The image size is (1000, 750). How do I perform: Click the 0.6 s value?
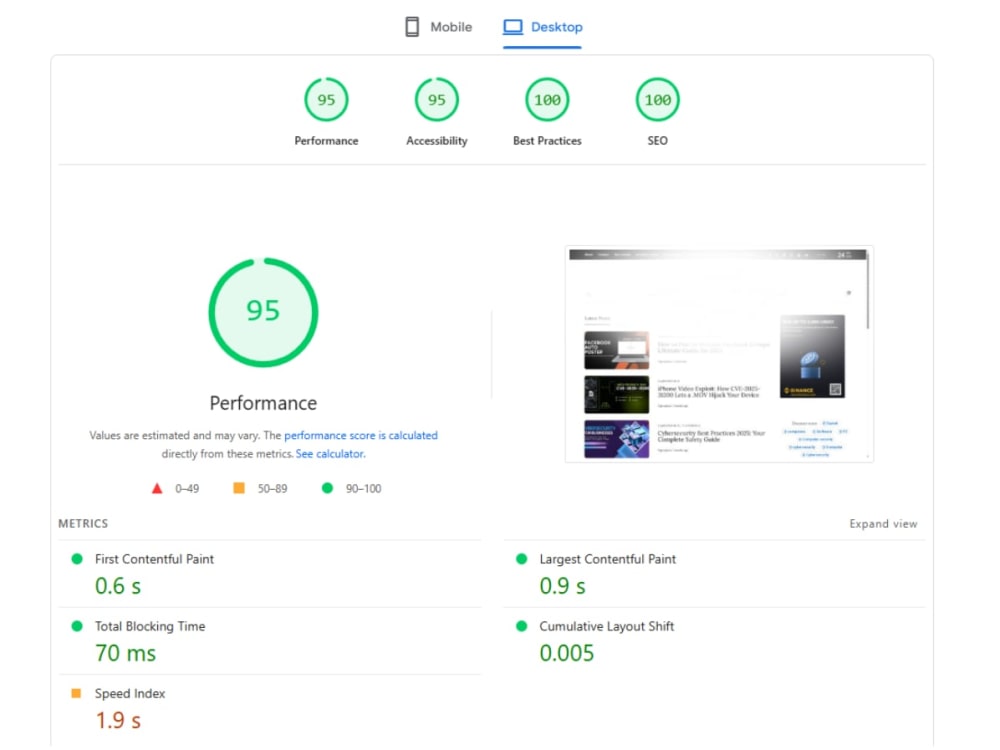[x=118, y=586]
